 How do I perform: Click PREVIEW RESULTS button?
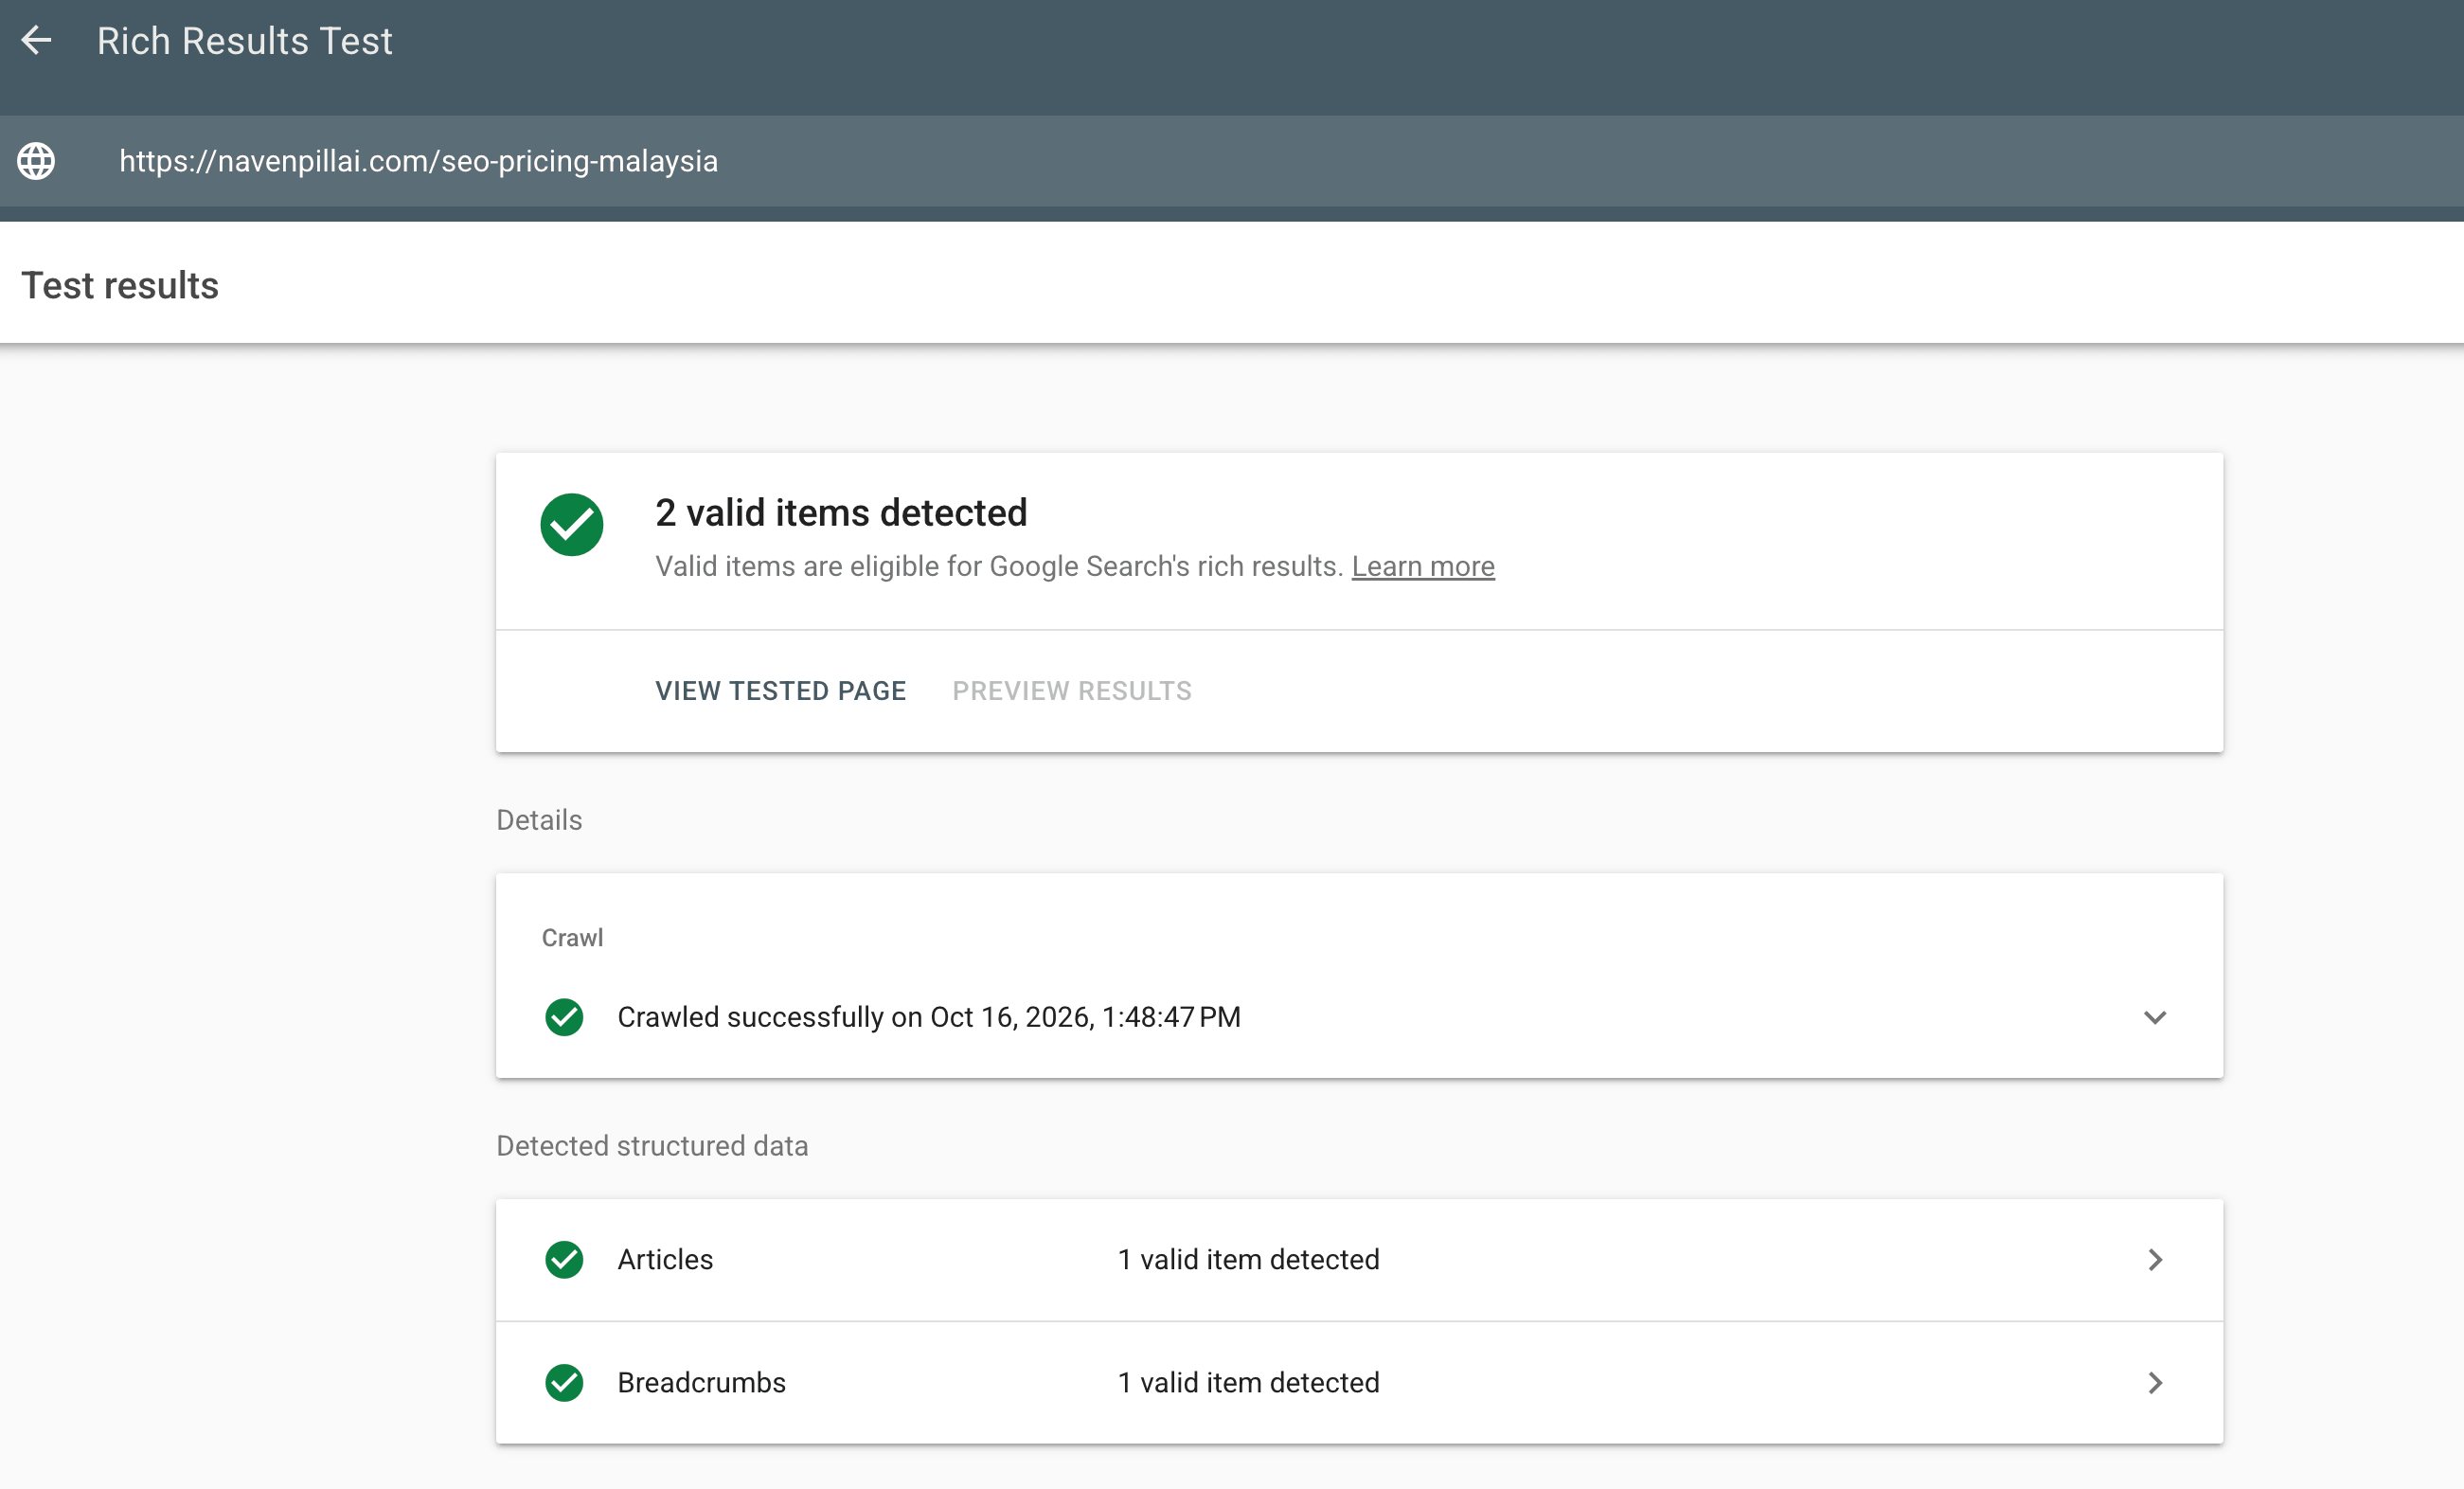click(x=1072, y=691)
